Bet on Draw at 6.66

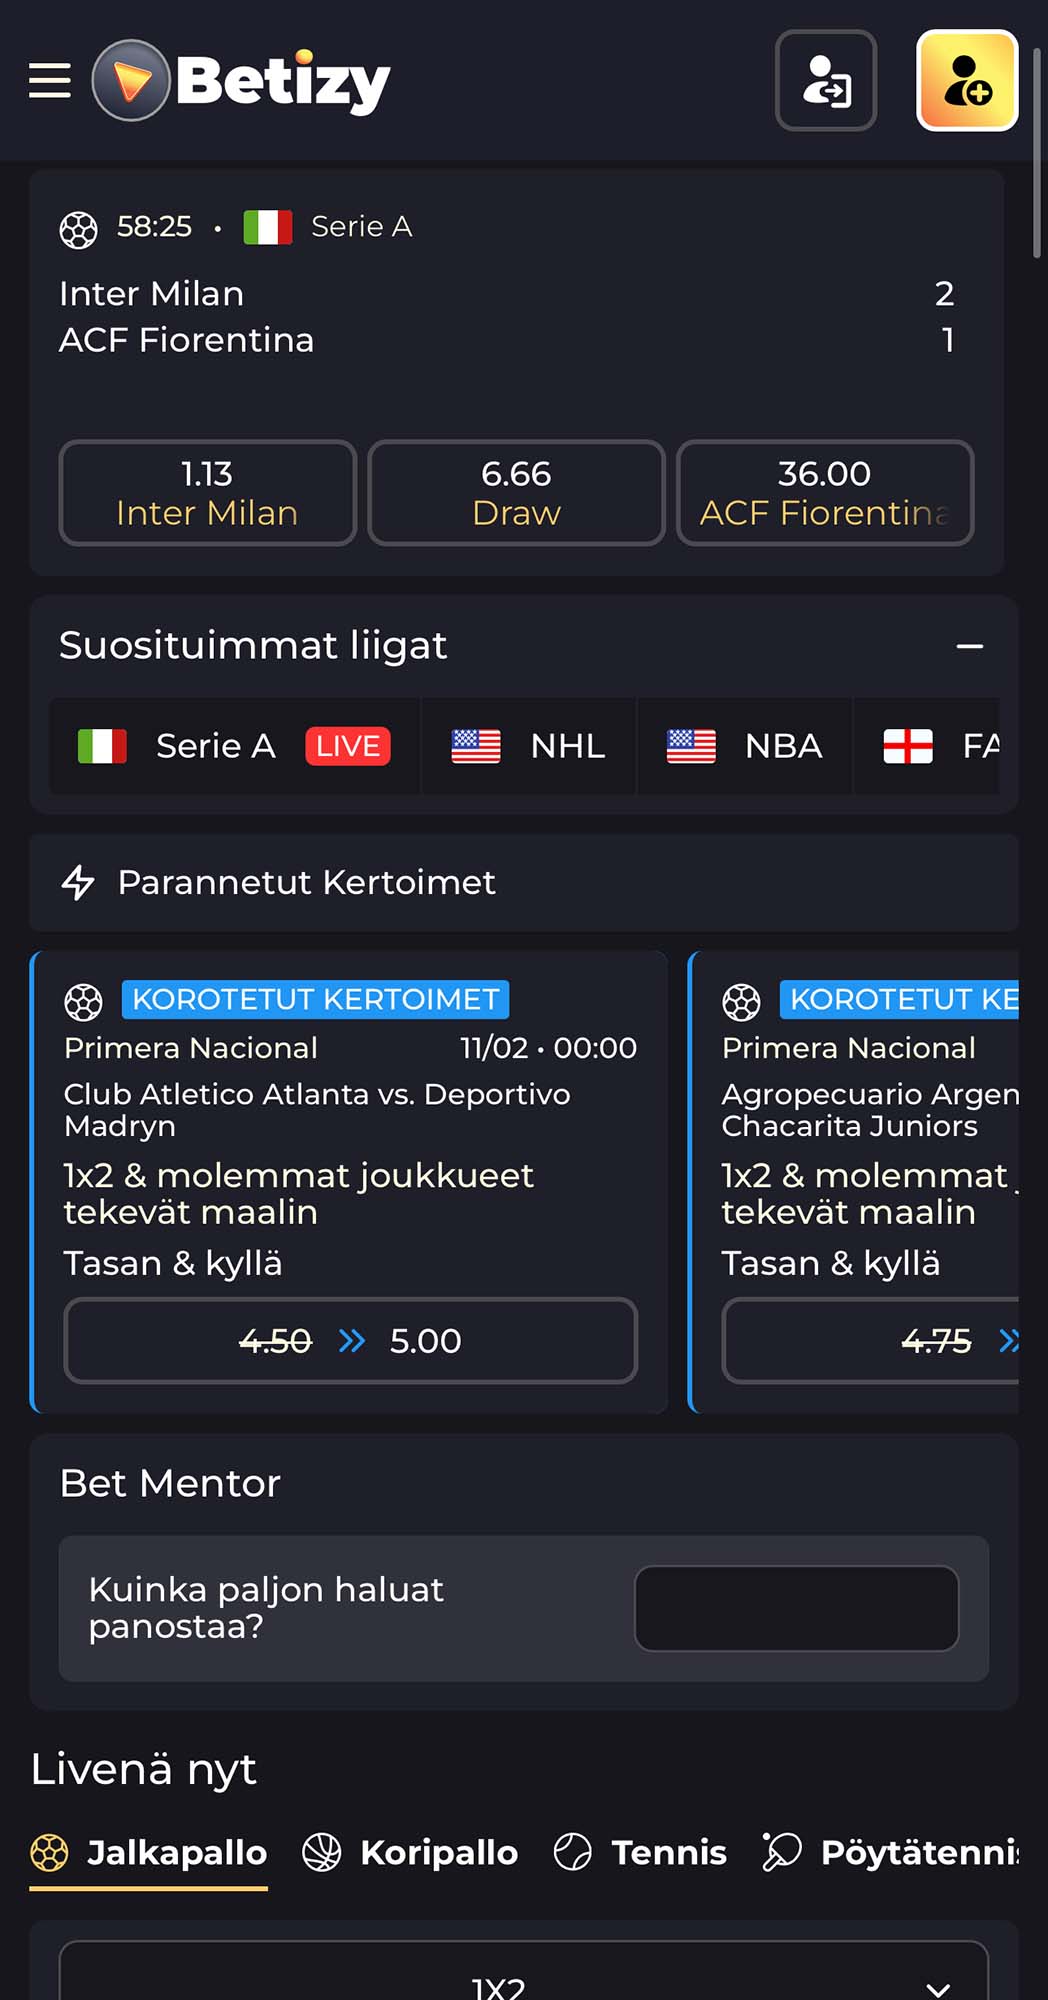click(516, 493)
